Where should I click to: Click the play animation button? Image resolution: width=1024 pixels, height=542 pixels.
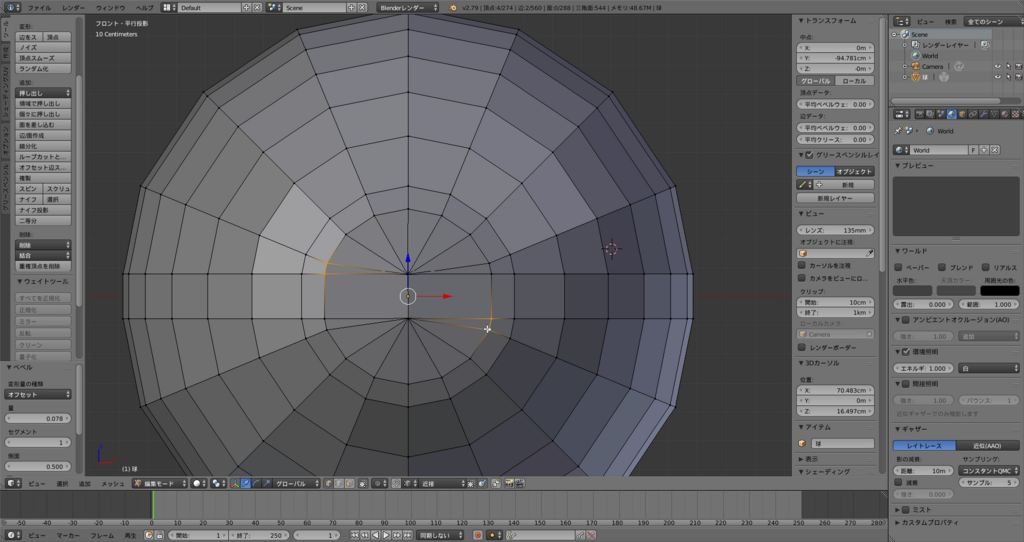pos(387,535)
